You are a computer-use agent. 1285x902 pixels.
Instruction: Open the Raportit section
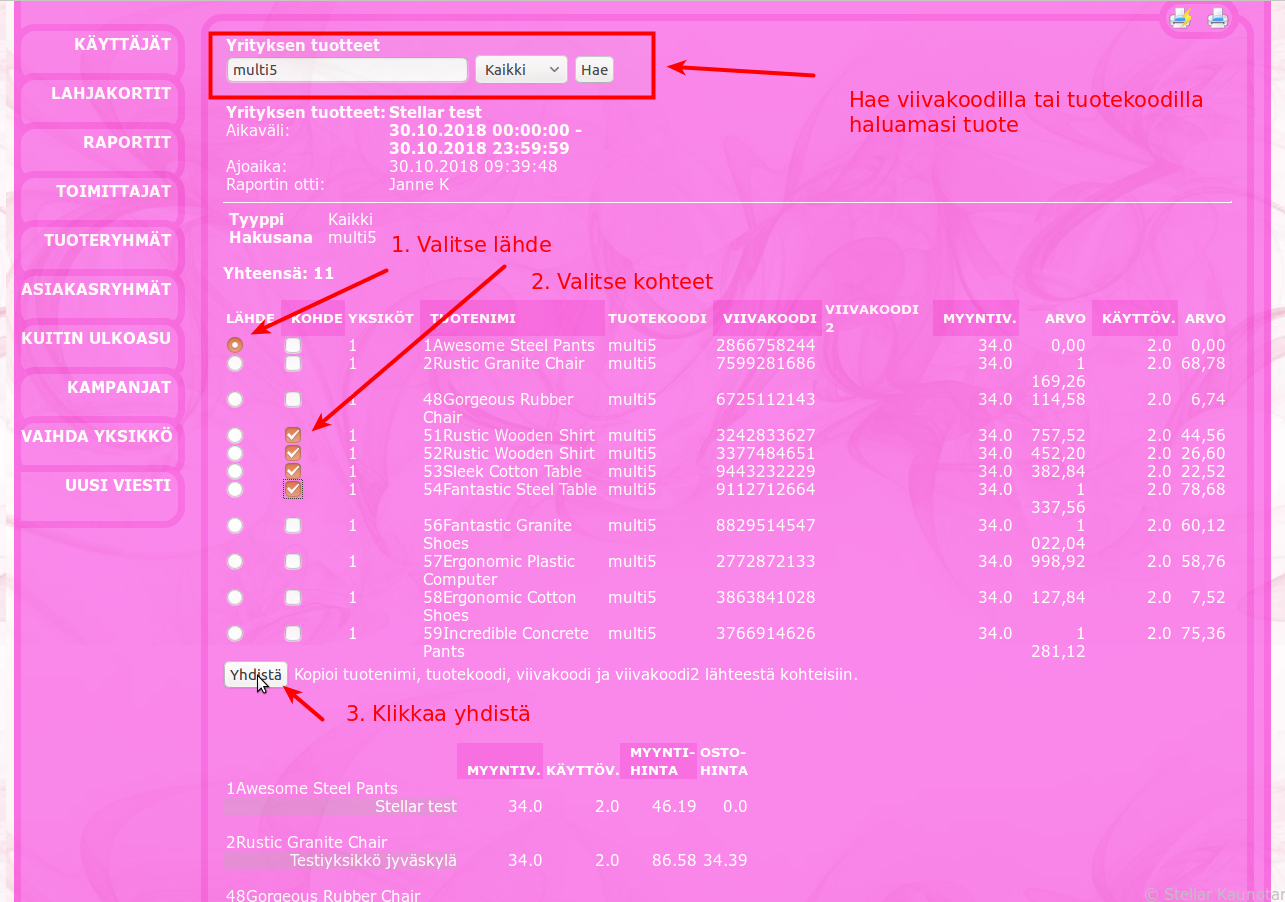(127, 142)
